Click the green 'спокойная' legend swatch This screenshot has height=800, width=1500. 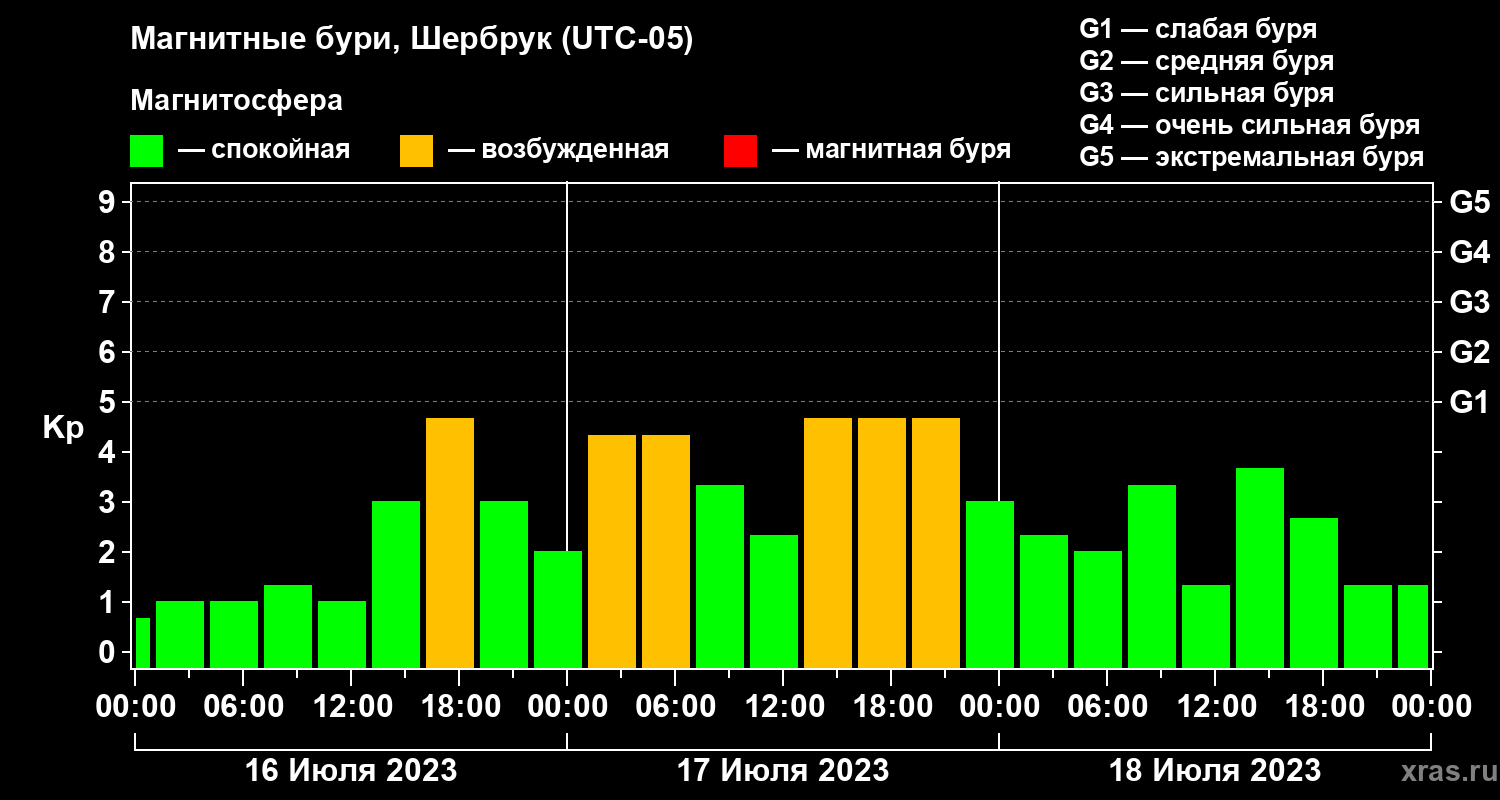pos(146,151)
